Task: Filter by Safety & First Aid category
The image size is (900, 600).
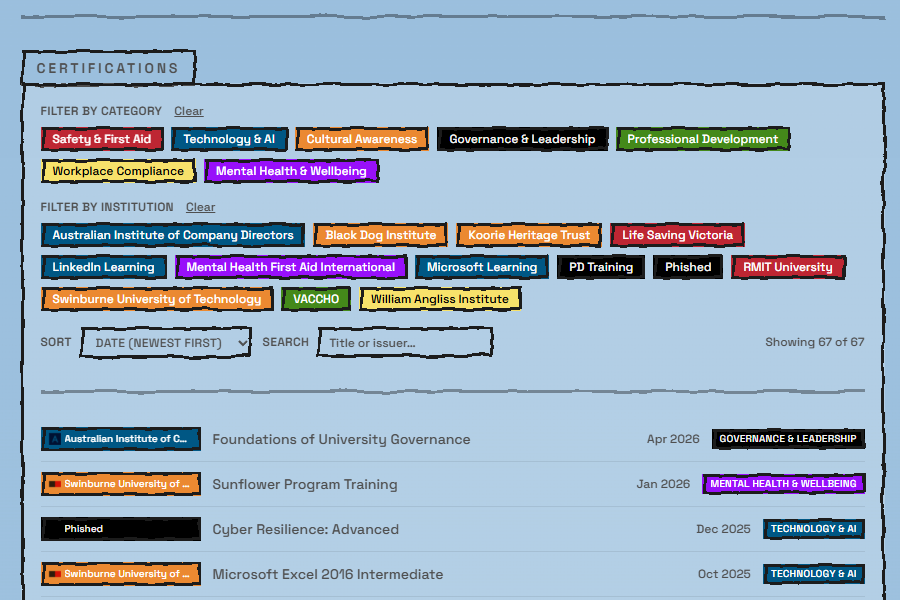Action: coord(102,139)
